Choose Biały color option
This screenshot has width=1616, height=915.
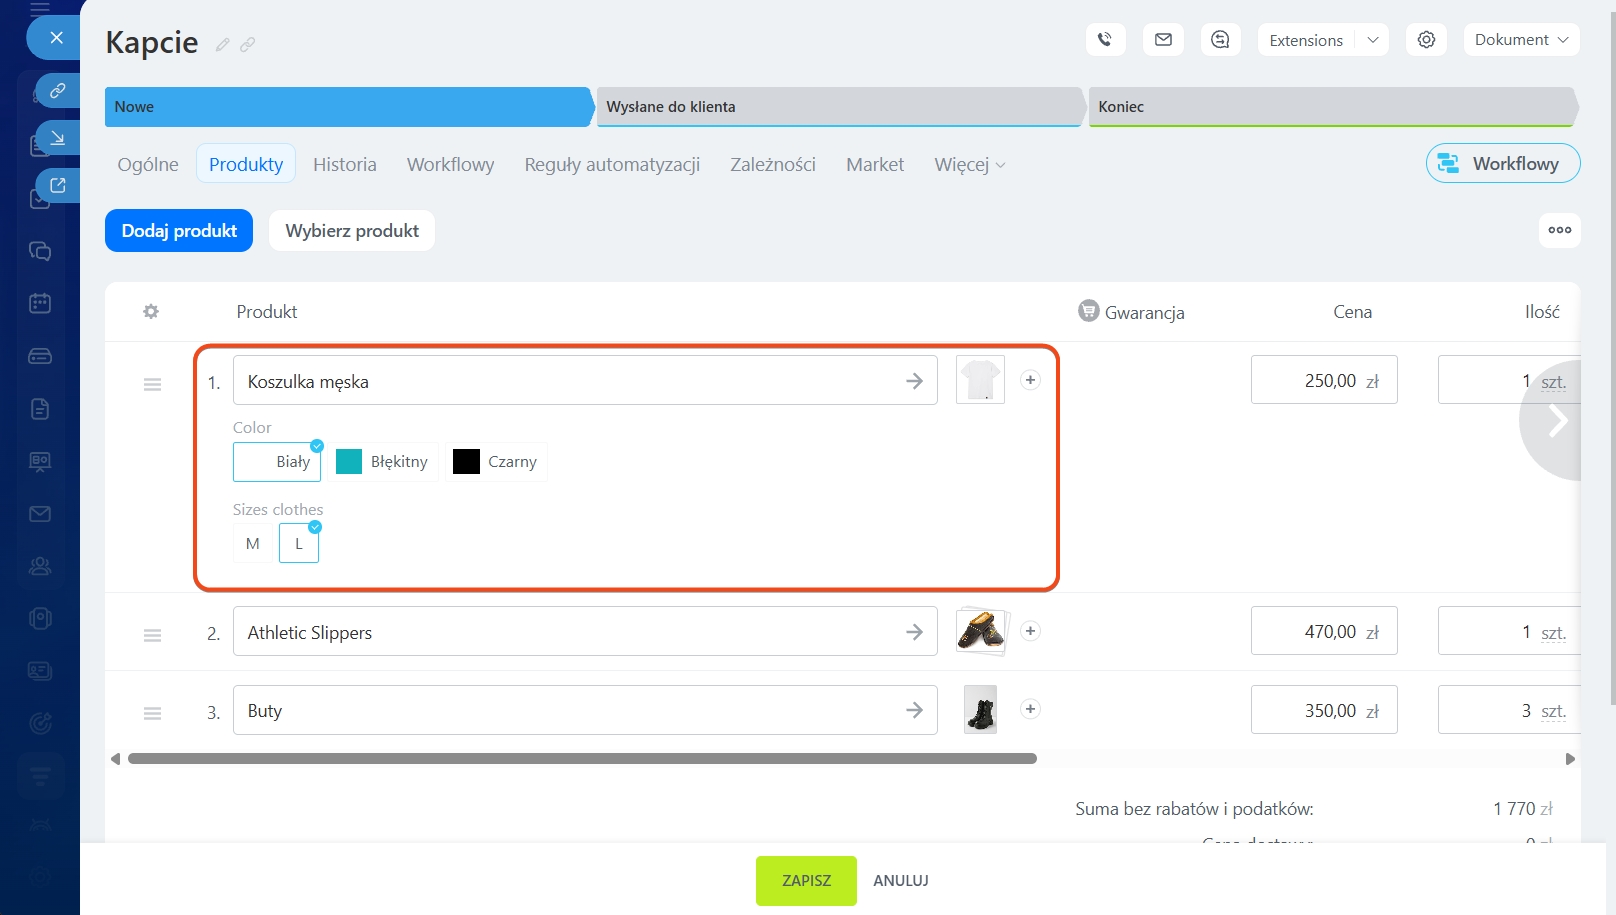(x=278, y=462)
